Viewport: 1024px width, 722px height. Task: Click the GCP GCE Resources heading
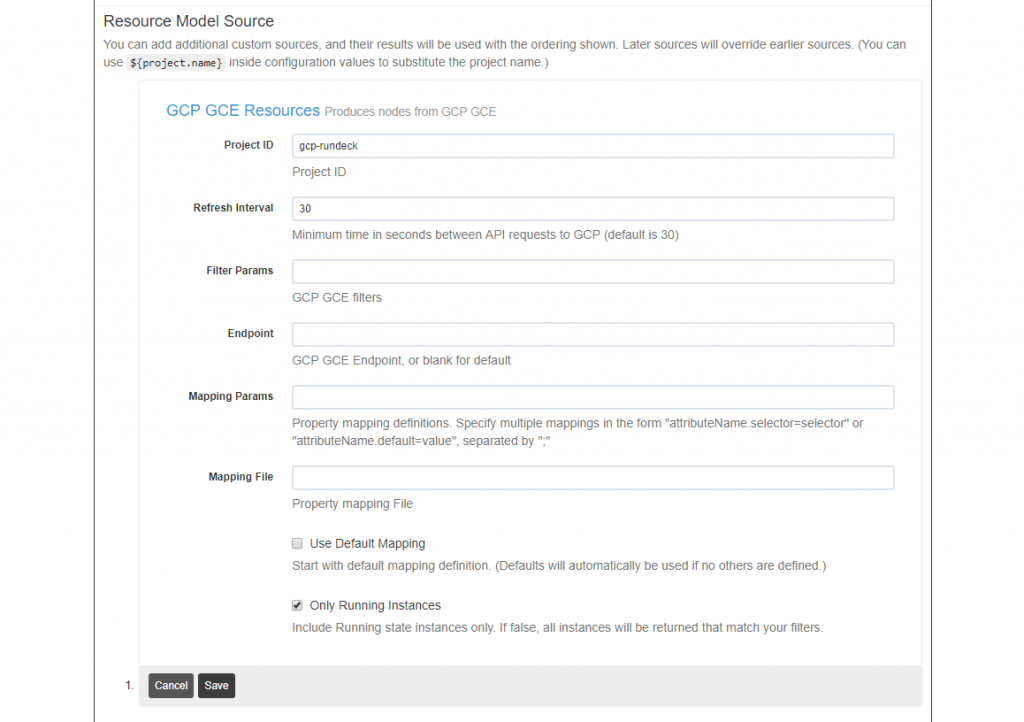(x=243, y=110)
